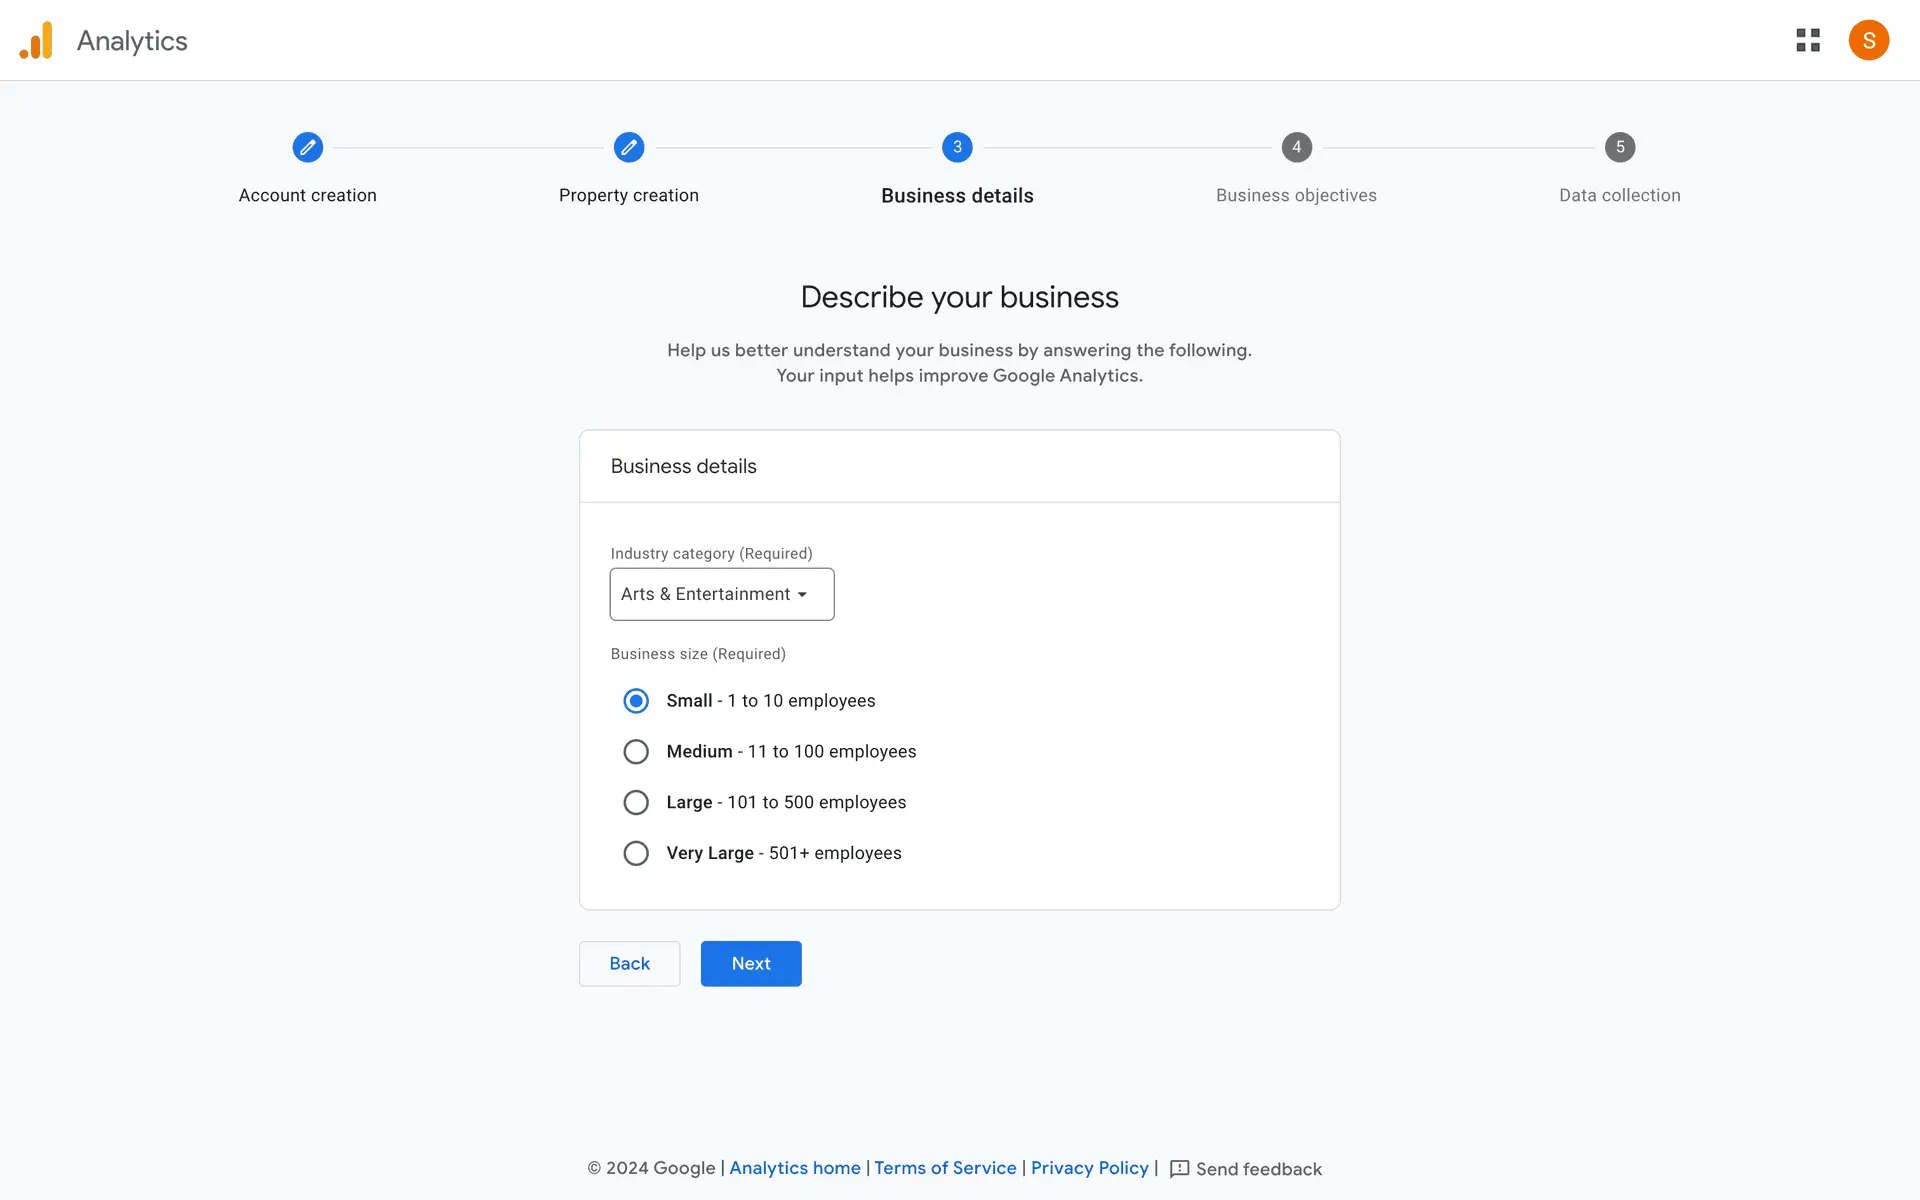Select Medium 11 to 100 employees option
The height and width of the screenshot is (1200, 1920).
(x=636, y=752)
